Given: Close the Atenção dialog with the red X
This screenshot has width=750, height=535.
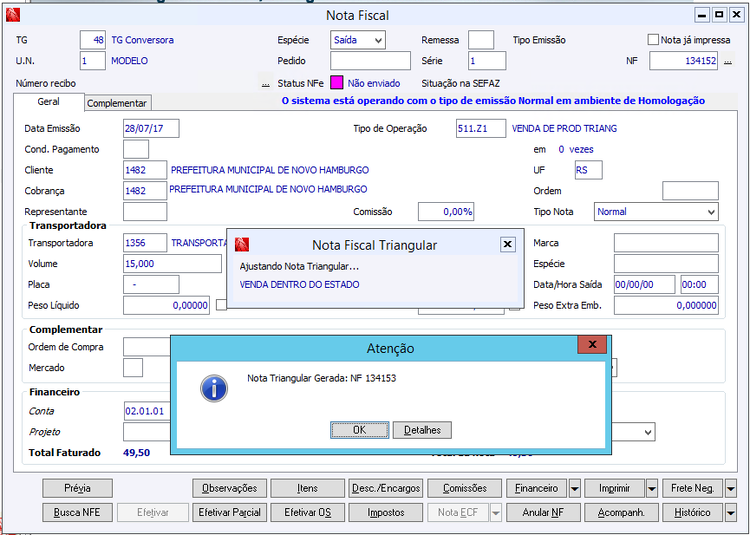Looking at the screenshot, I should click(x=592, y=344).
